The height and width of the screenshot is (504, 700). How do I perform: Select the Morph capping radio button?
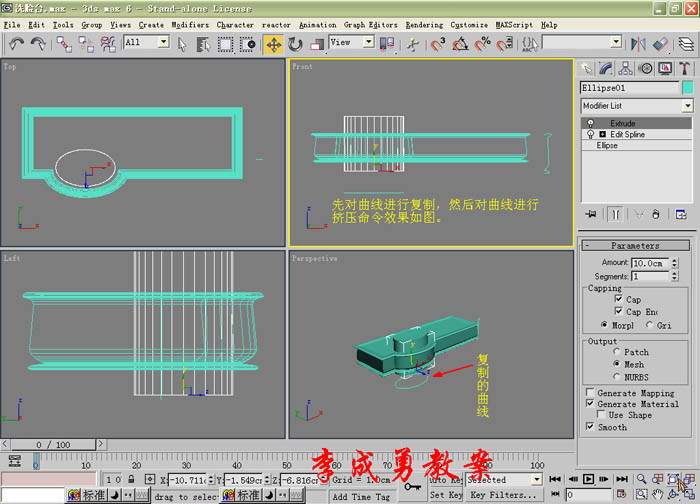604,325
